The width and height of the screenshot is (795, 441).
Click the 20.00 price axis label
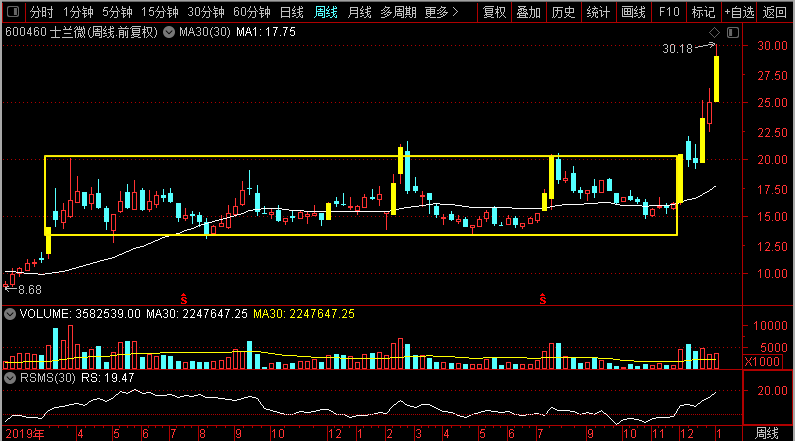[x=772, y=160]
